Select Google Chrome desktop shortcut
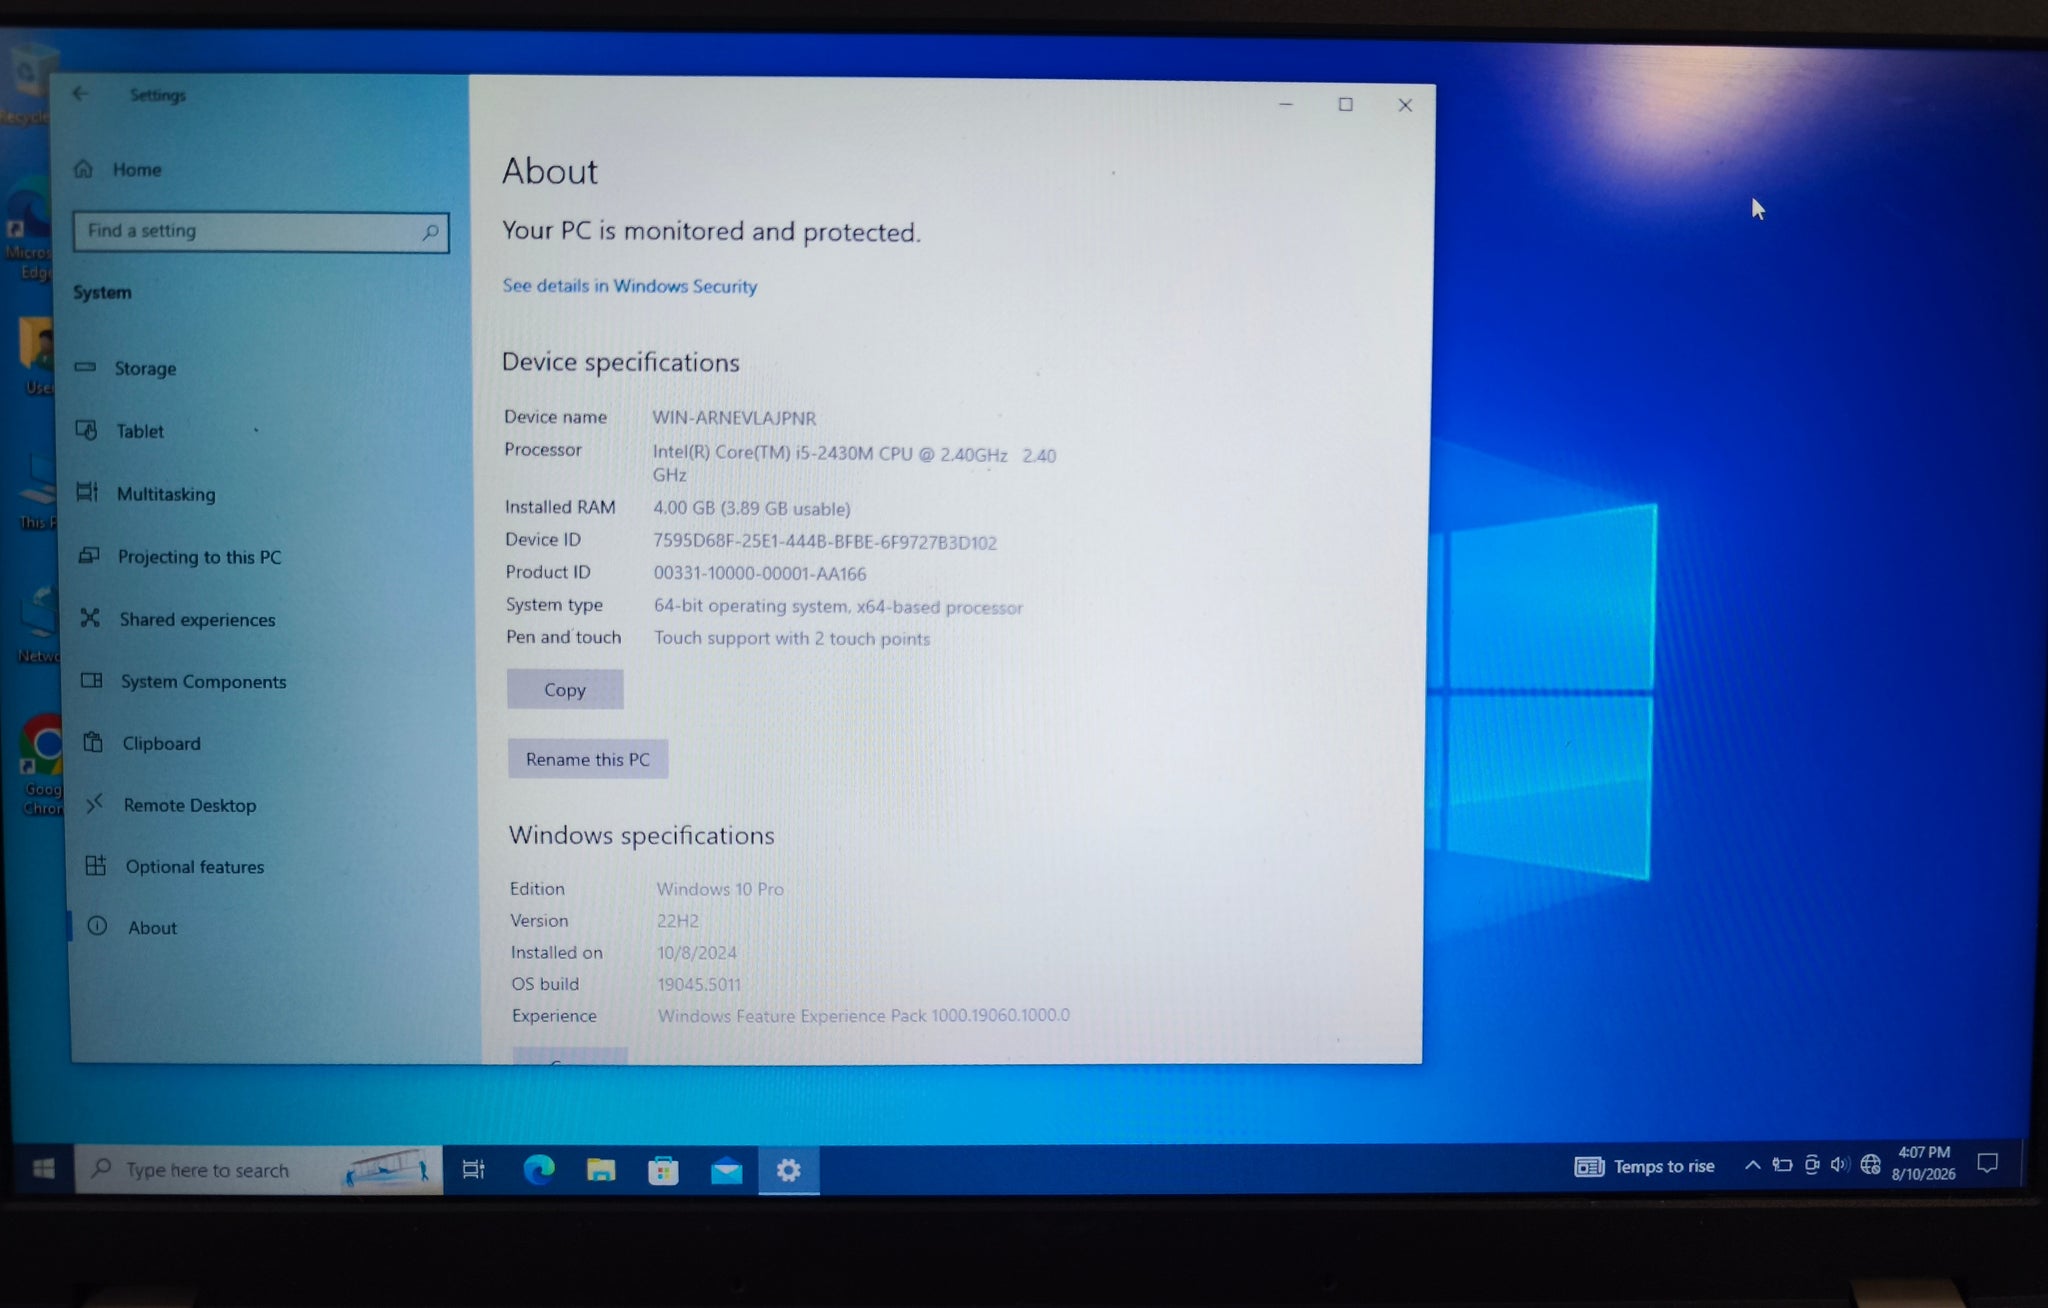This screenshot has width=2048, height=1308. [43, 765]
